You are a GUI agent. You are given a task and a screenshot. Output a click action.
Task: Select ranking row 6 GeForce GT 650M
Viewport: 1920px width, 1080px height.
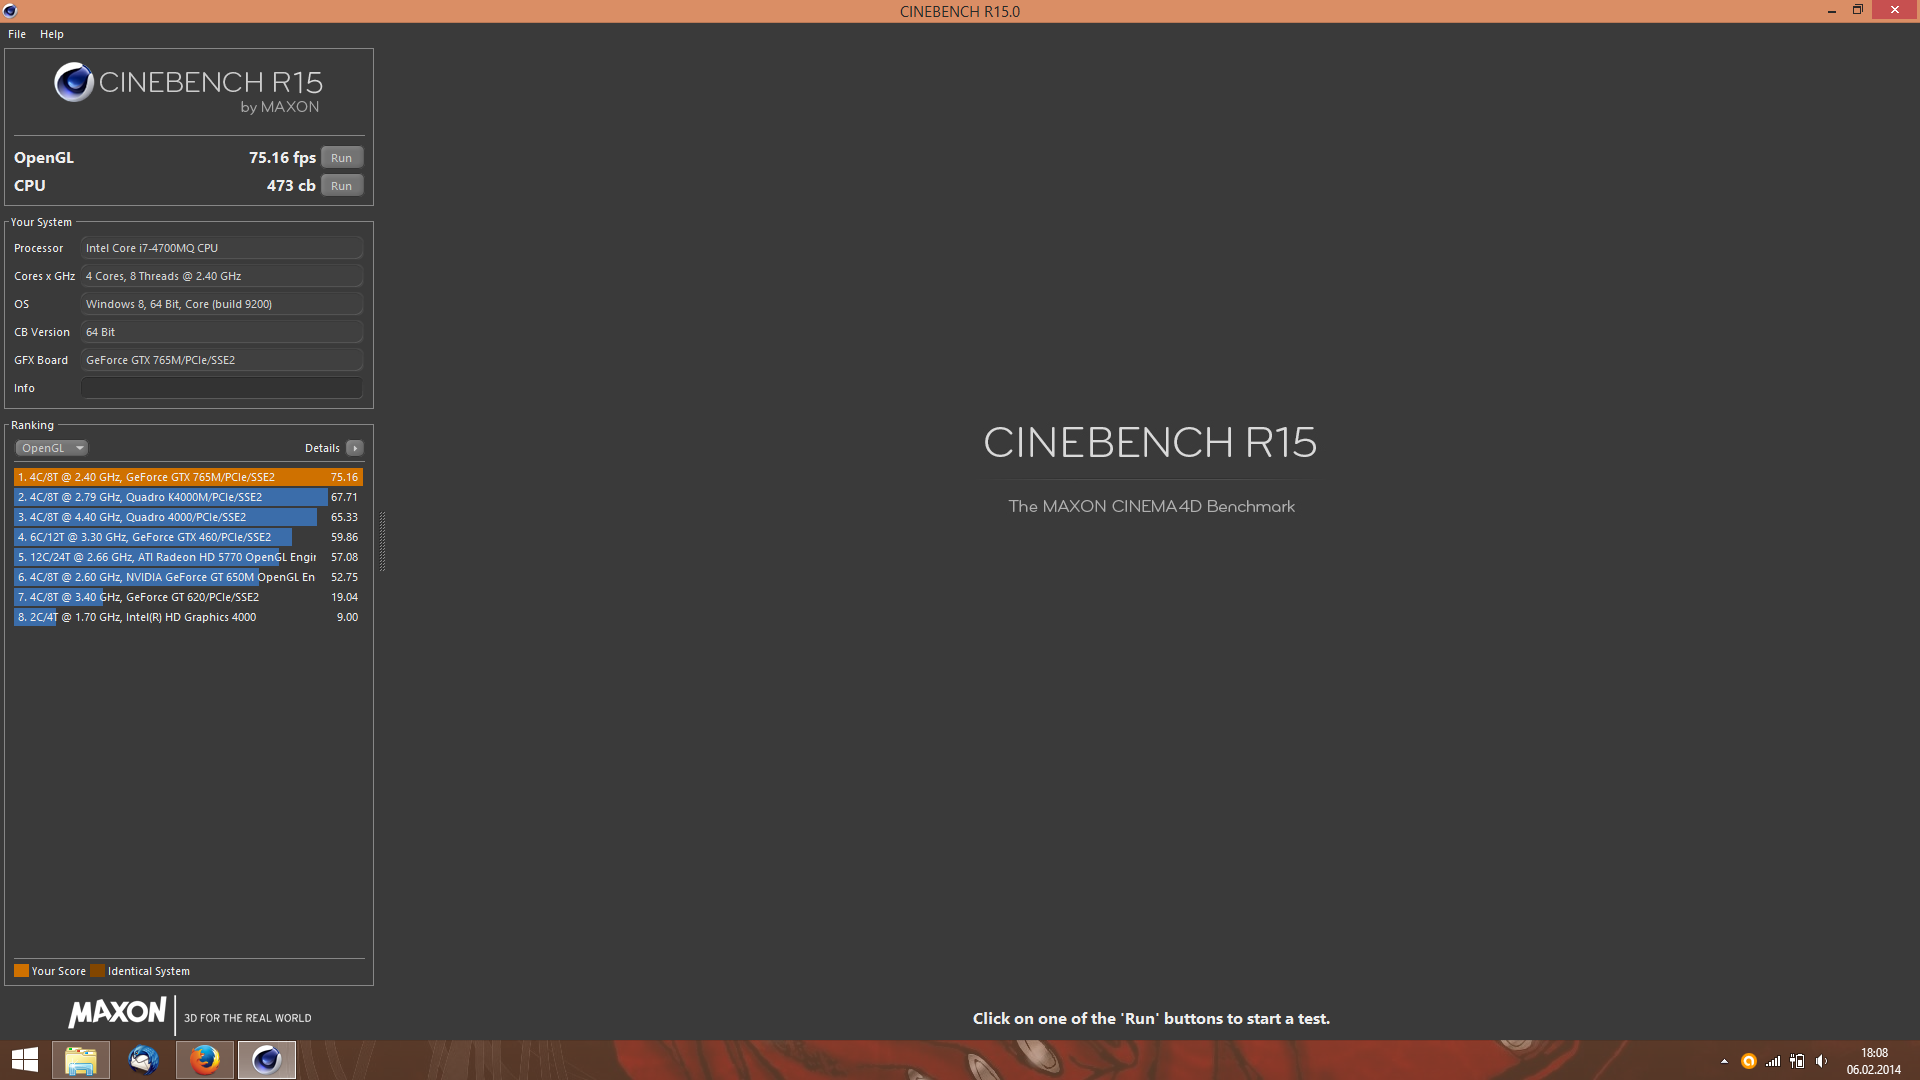click(x=188, y=577)
